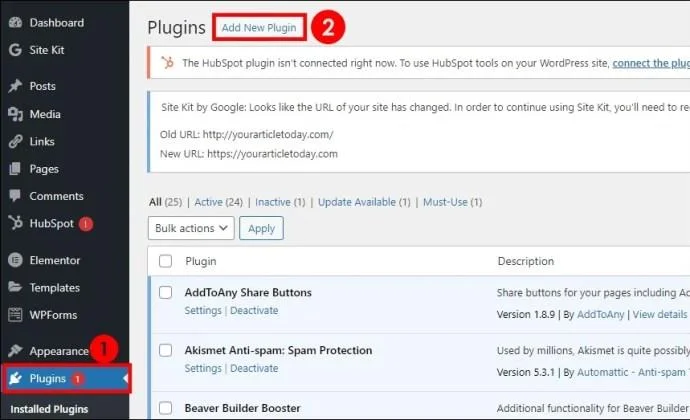Screen dimensions: 690x420
Task: Click the Plugins update count badge
Action: [77, 379]
